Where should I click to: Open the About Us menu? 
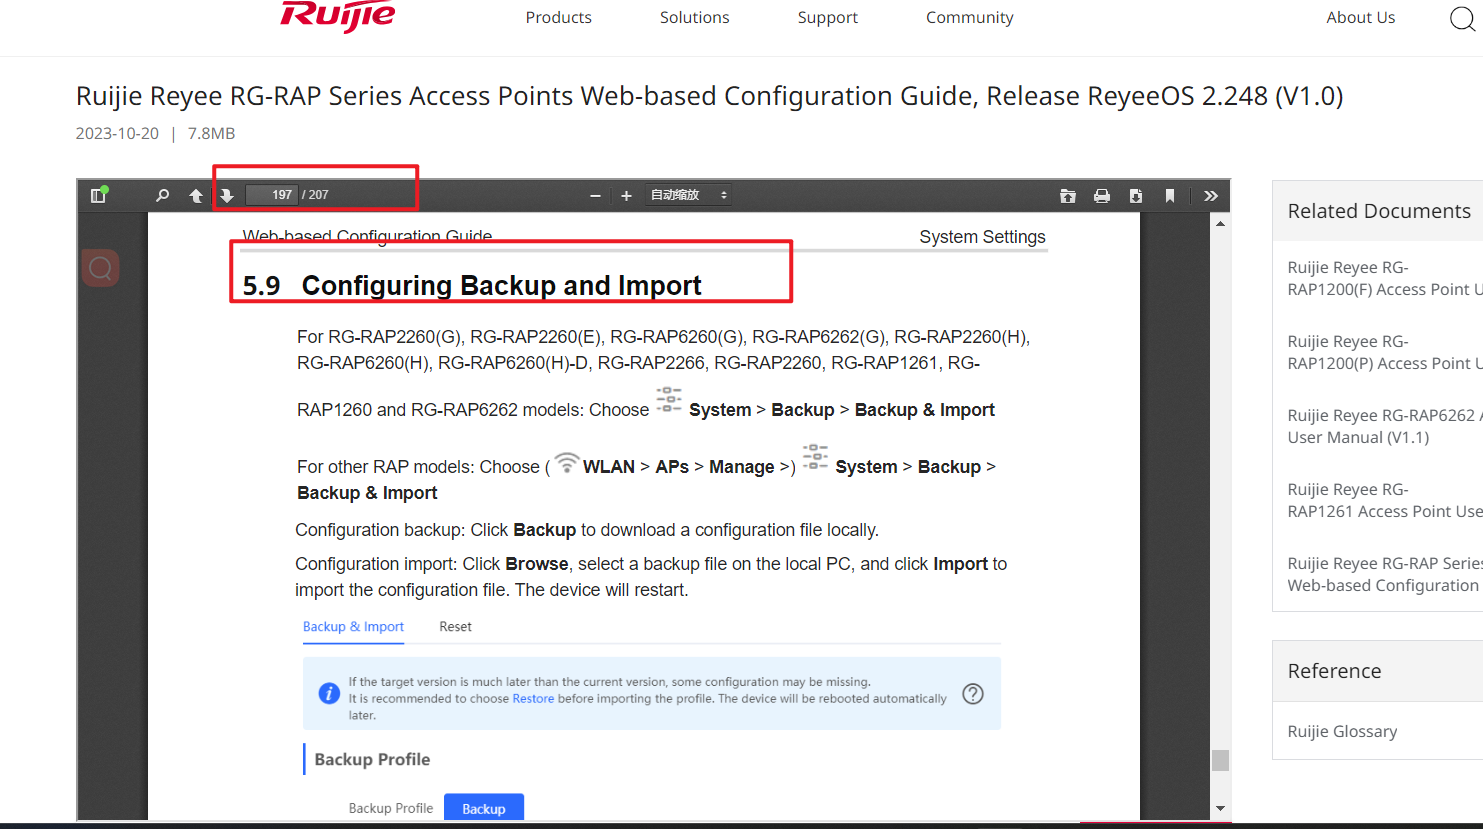(1360, 17)
